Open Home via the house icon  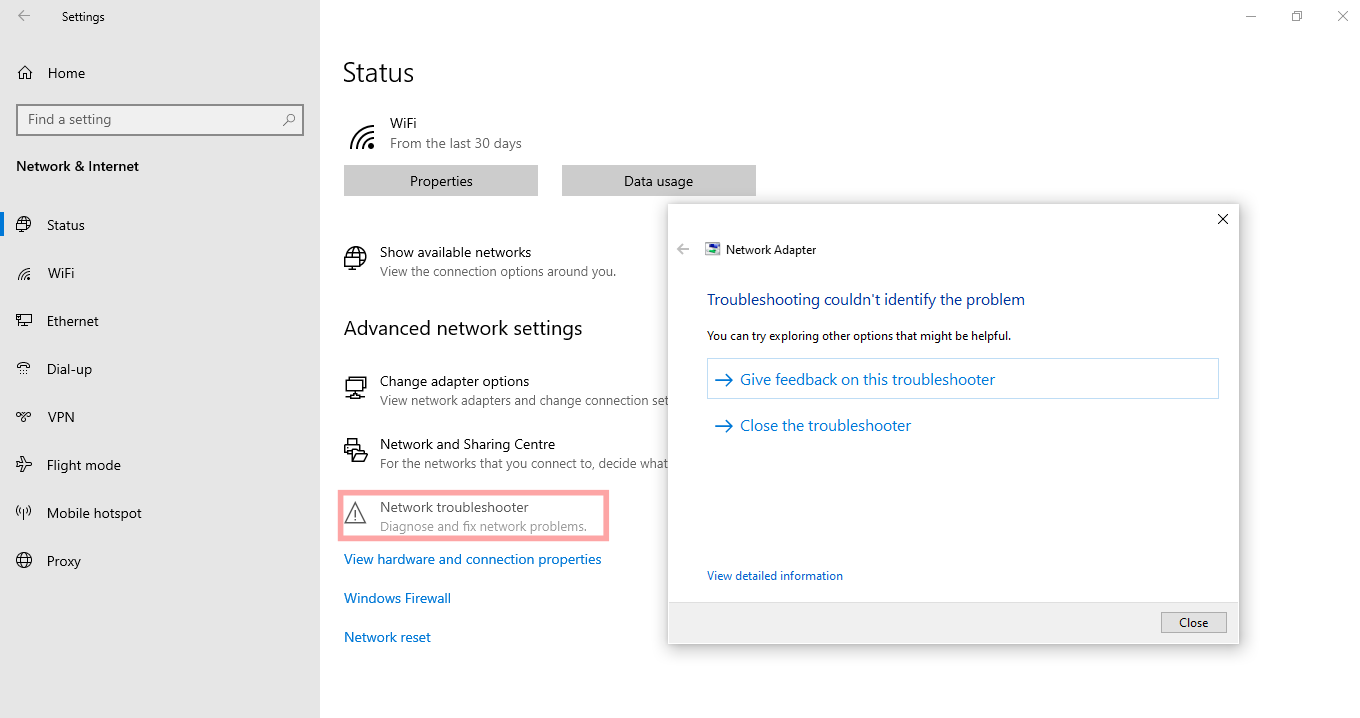click(x=25, y=73)
